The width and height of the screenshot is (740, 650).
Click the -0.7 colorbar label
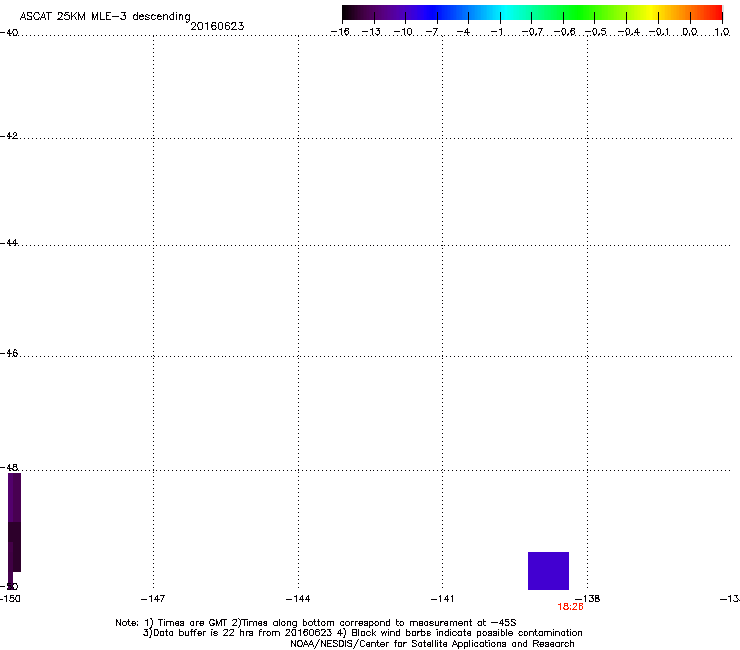[x=532, y=32]
